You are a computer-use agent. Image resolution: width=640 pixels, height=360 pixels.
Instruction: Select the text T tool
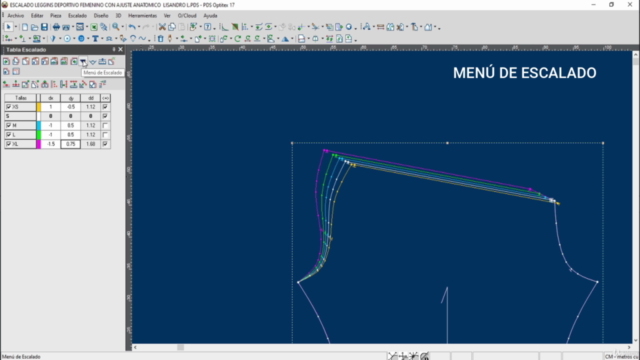95,39
